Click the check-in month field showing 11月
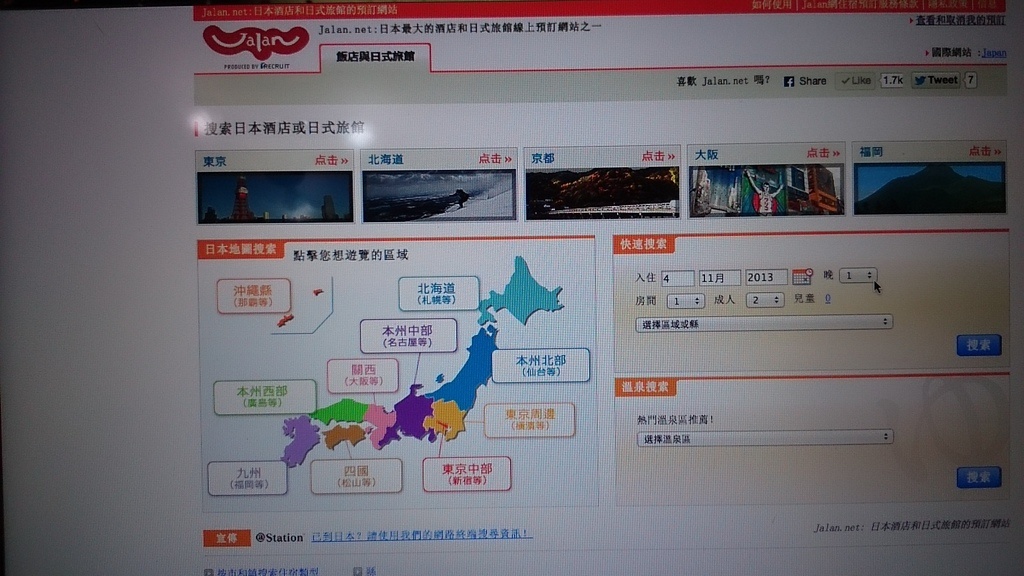 click(x=719, y=278)
